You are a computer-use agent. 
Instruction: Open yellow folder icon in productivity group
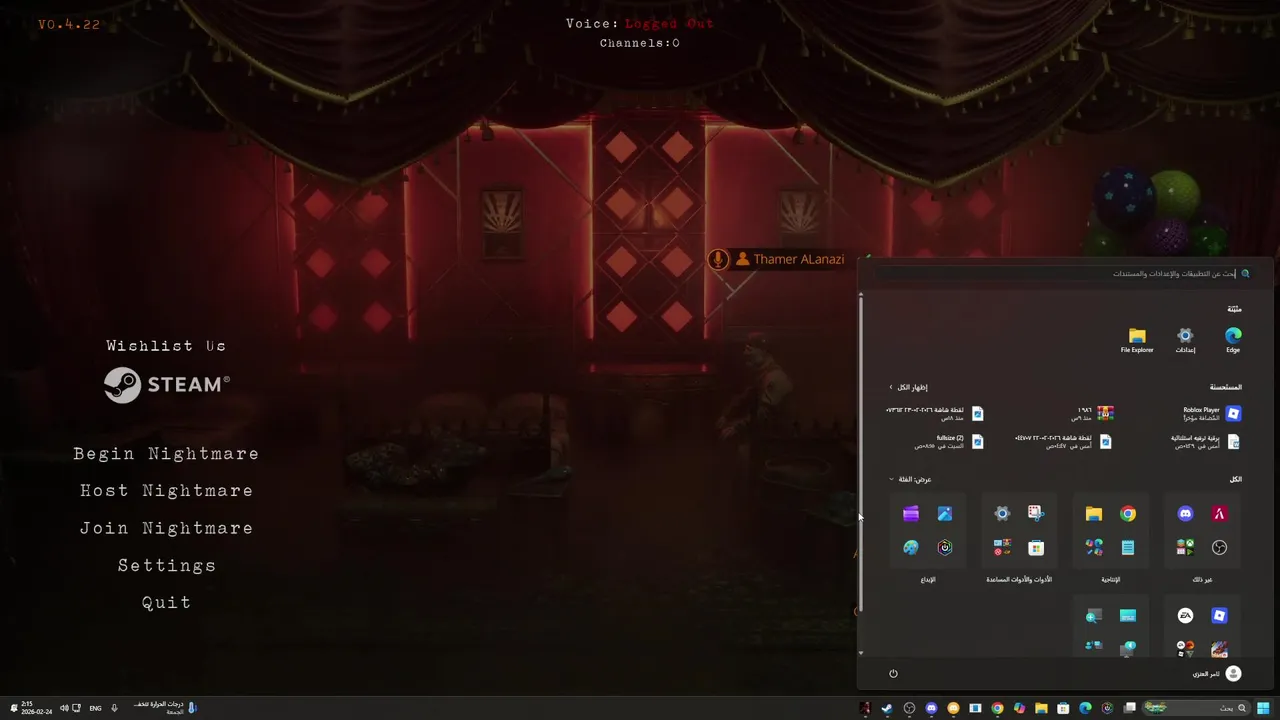[1094, 514]
